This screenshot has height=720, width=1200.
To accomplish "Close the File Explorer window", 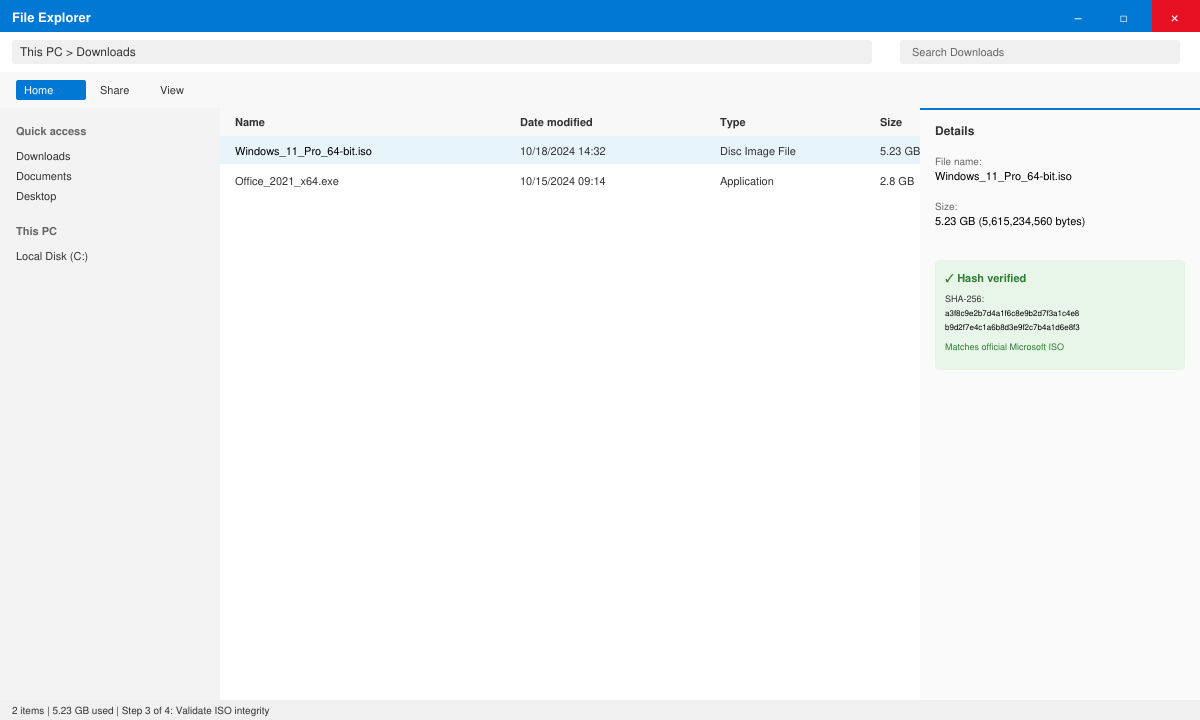I will (1175, 17).
